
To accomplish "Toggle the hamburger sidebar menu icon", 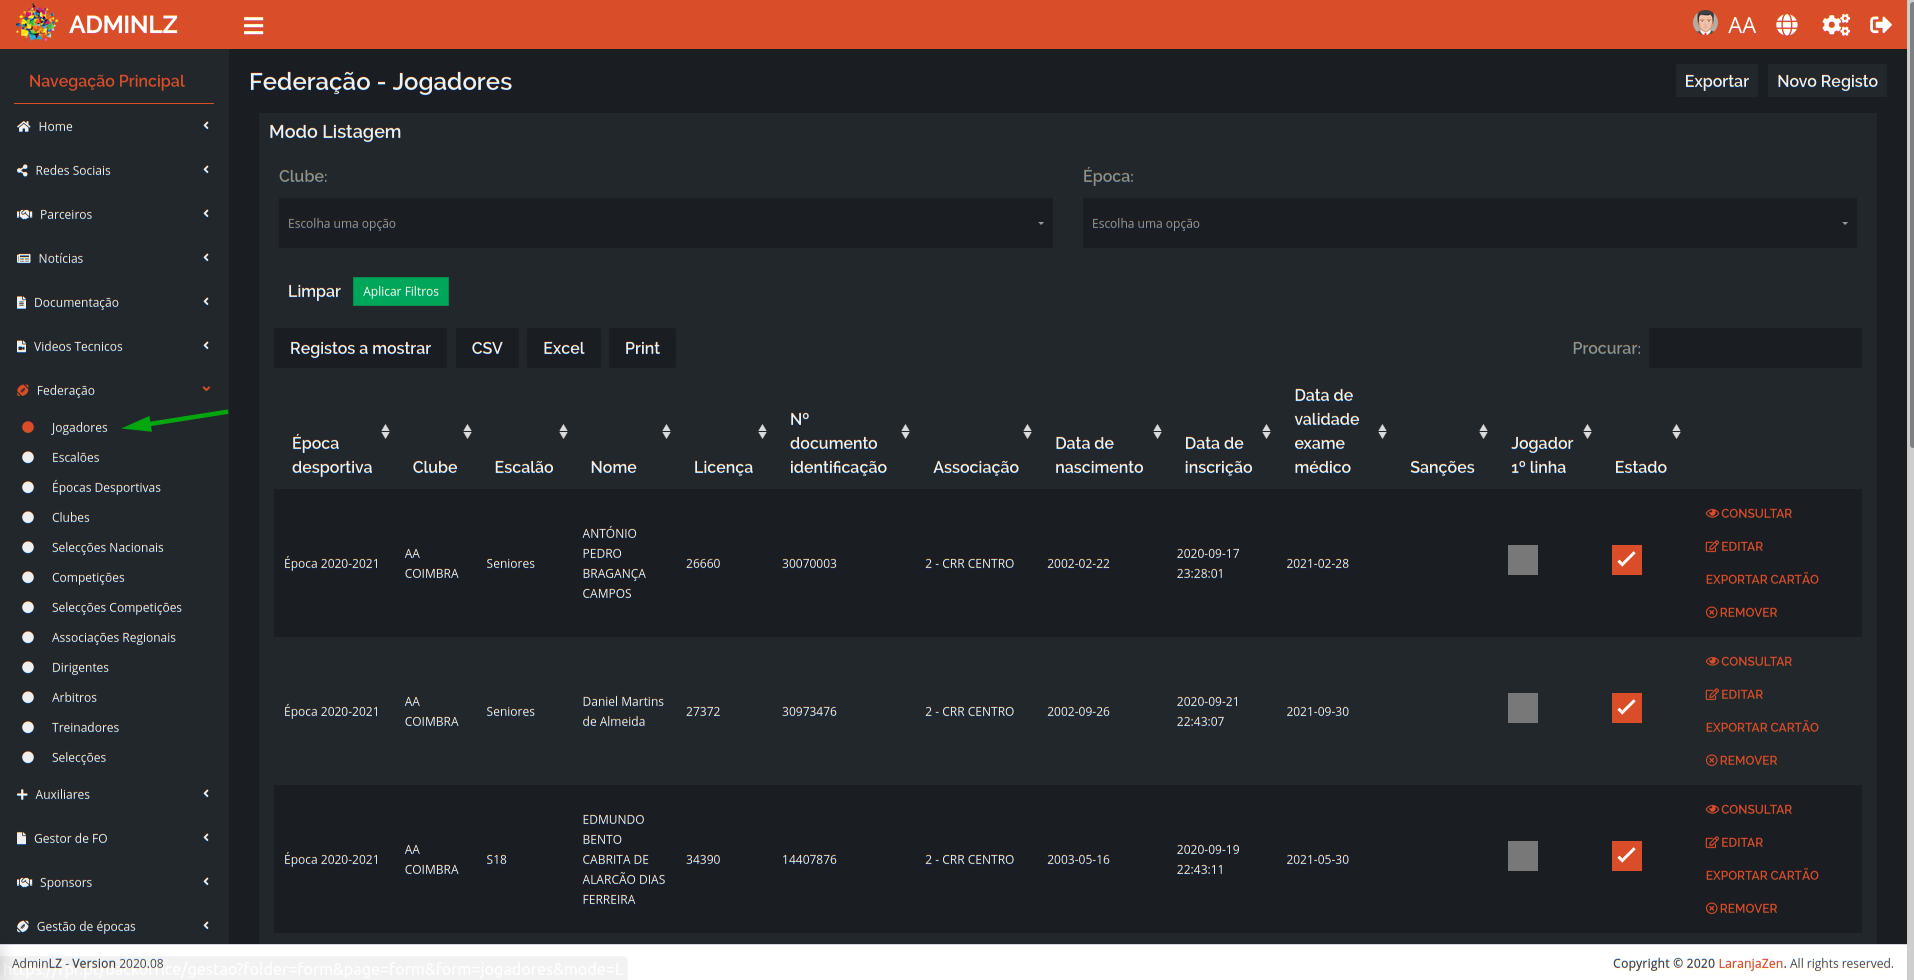I will pos(253,26).
